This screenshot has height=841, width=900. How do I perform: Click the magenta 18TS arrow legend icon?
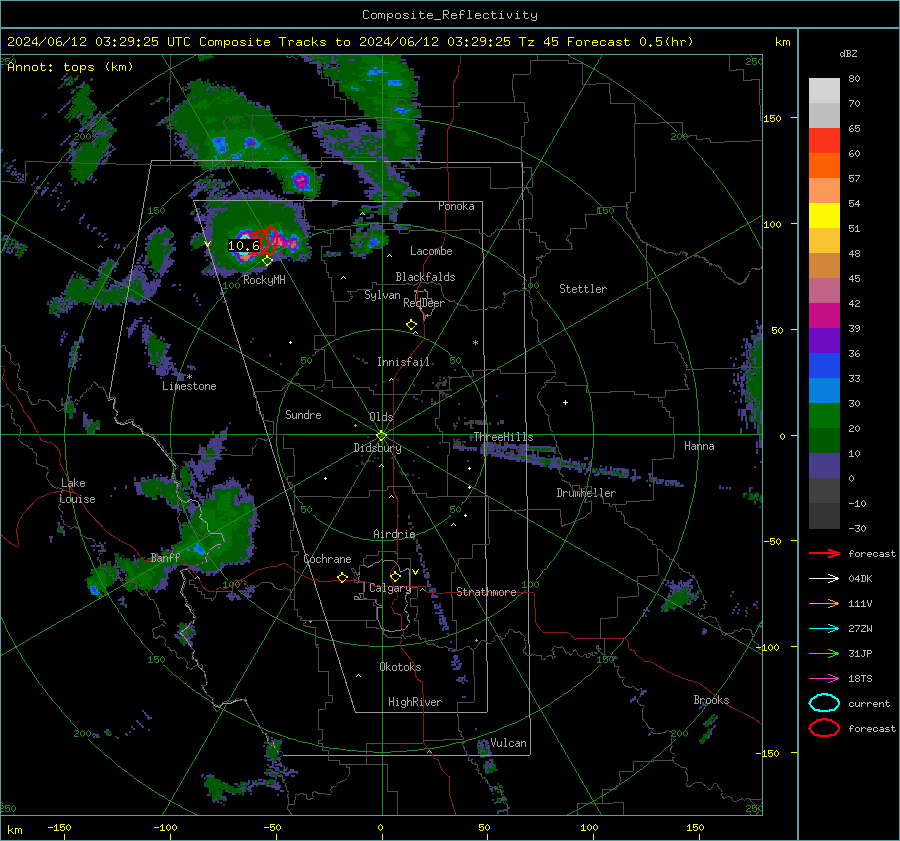coord(824,679)
